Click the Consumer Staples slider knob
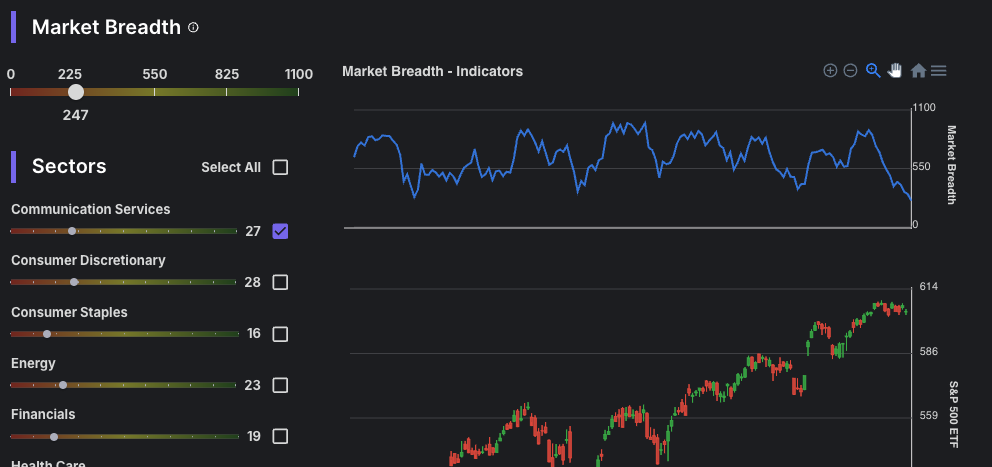The height and width of the screenshot is (467, 992). tap(47, 334)
